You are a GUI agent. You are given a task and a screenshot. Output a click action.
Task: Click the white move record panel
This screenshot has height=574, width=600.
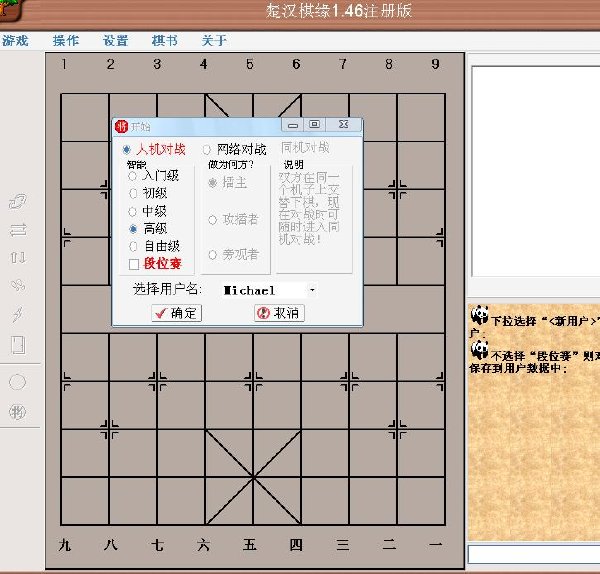coord(536,171)
